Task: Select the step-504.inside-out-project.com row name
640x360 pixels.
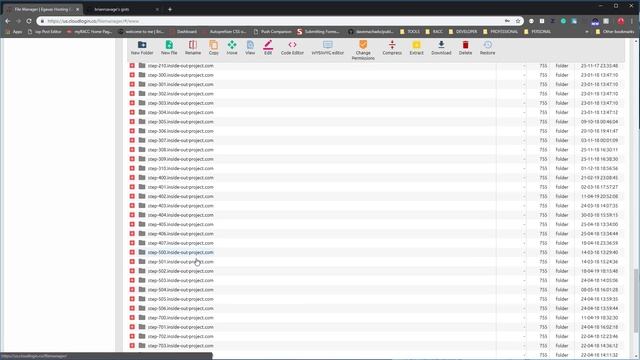Action: (180, 289)
